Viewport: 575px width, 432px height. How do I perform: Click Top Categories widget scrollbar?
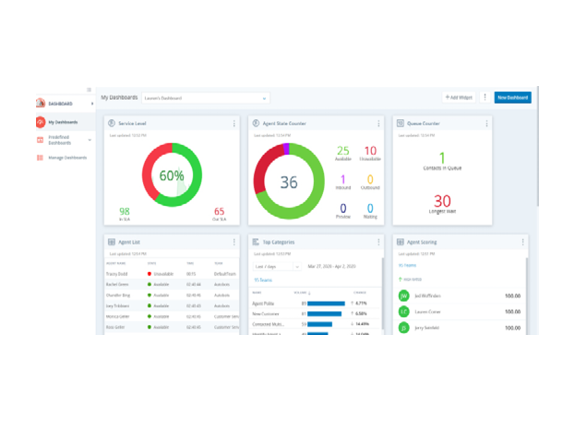pos(383,293)
